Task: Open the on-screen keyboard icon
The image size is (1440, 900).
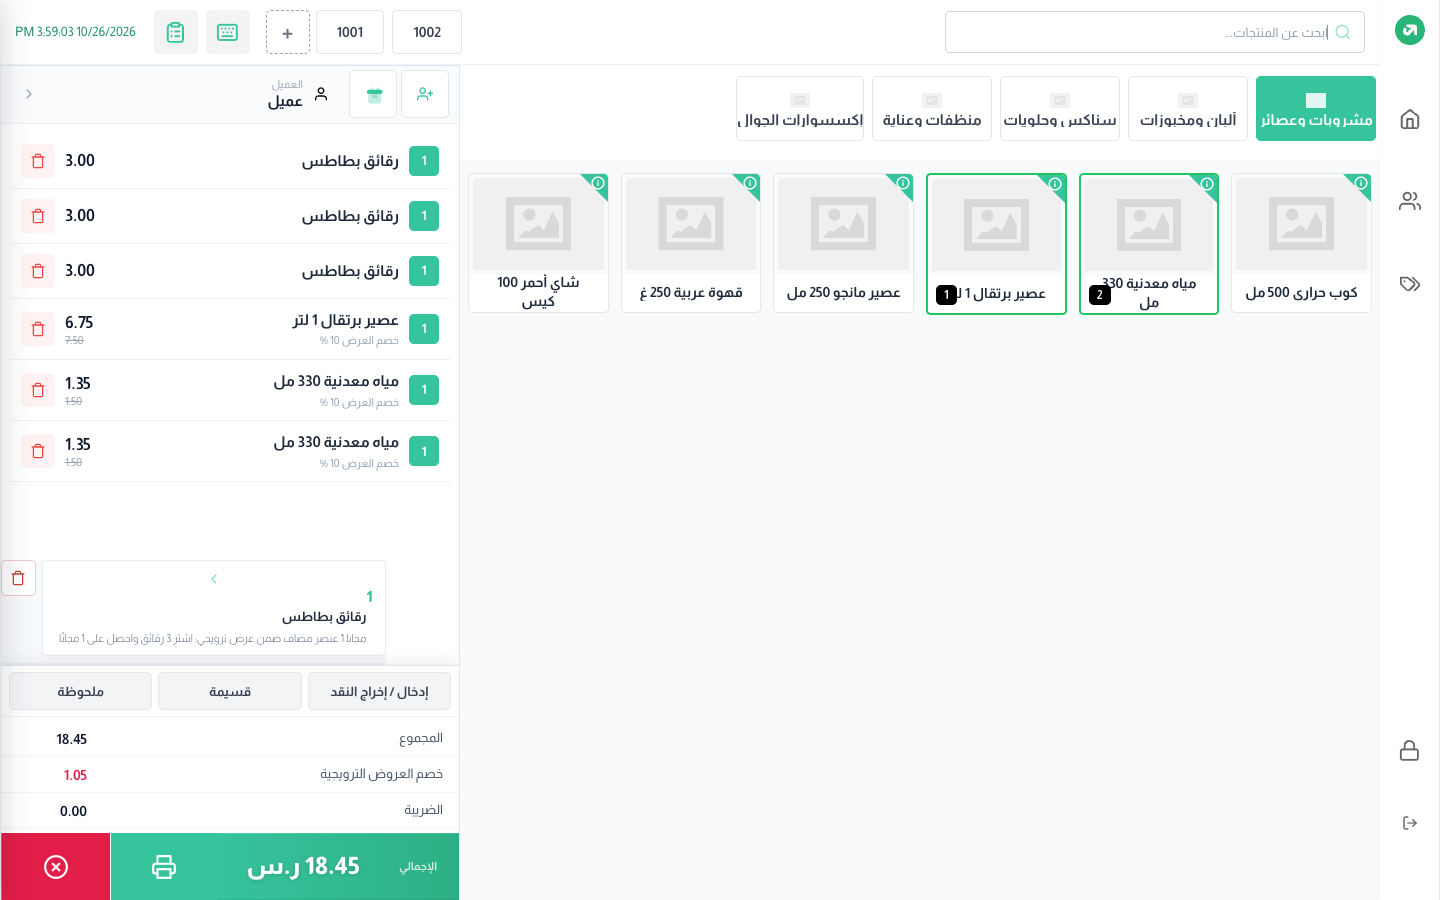Action: 228,32
